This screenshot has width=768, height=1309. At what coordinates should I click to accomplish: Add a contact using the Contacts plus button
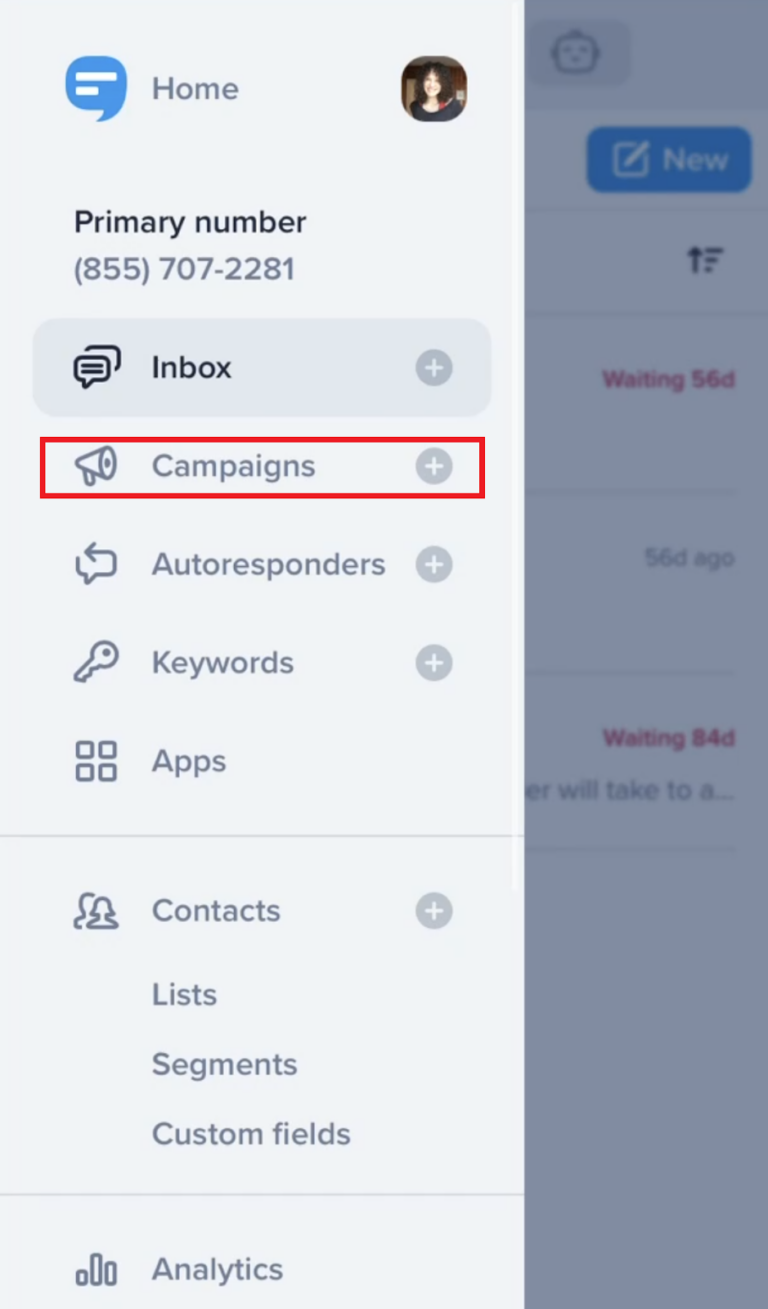click(x=433, y=911)
